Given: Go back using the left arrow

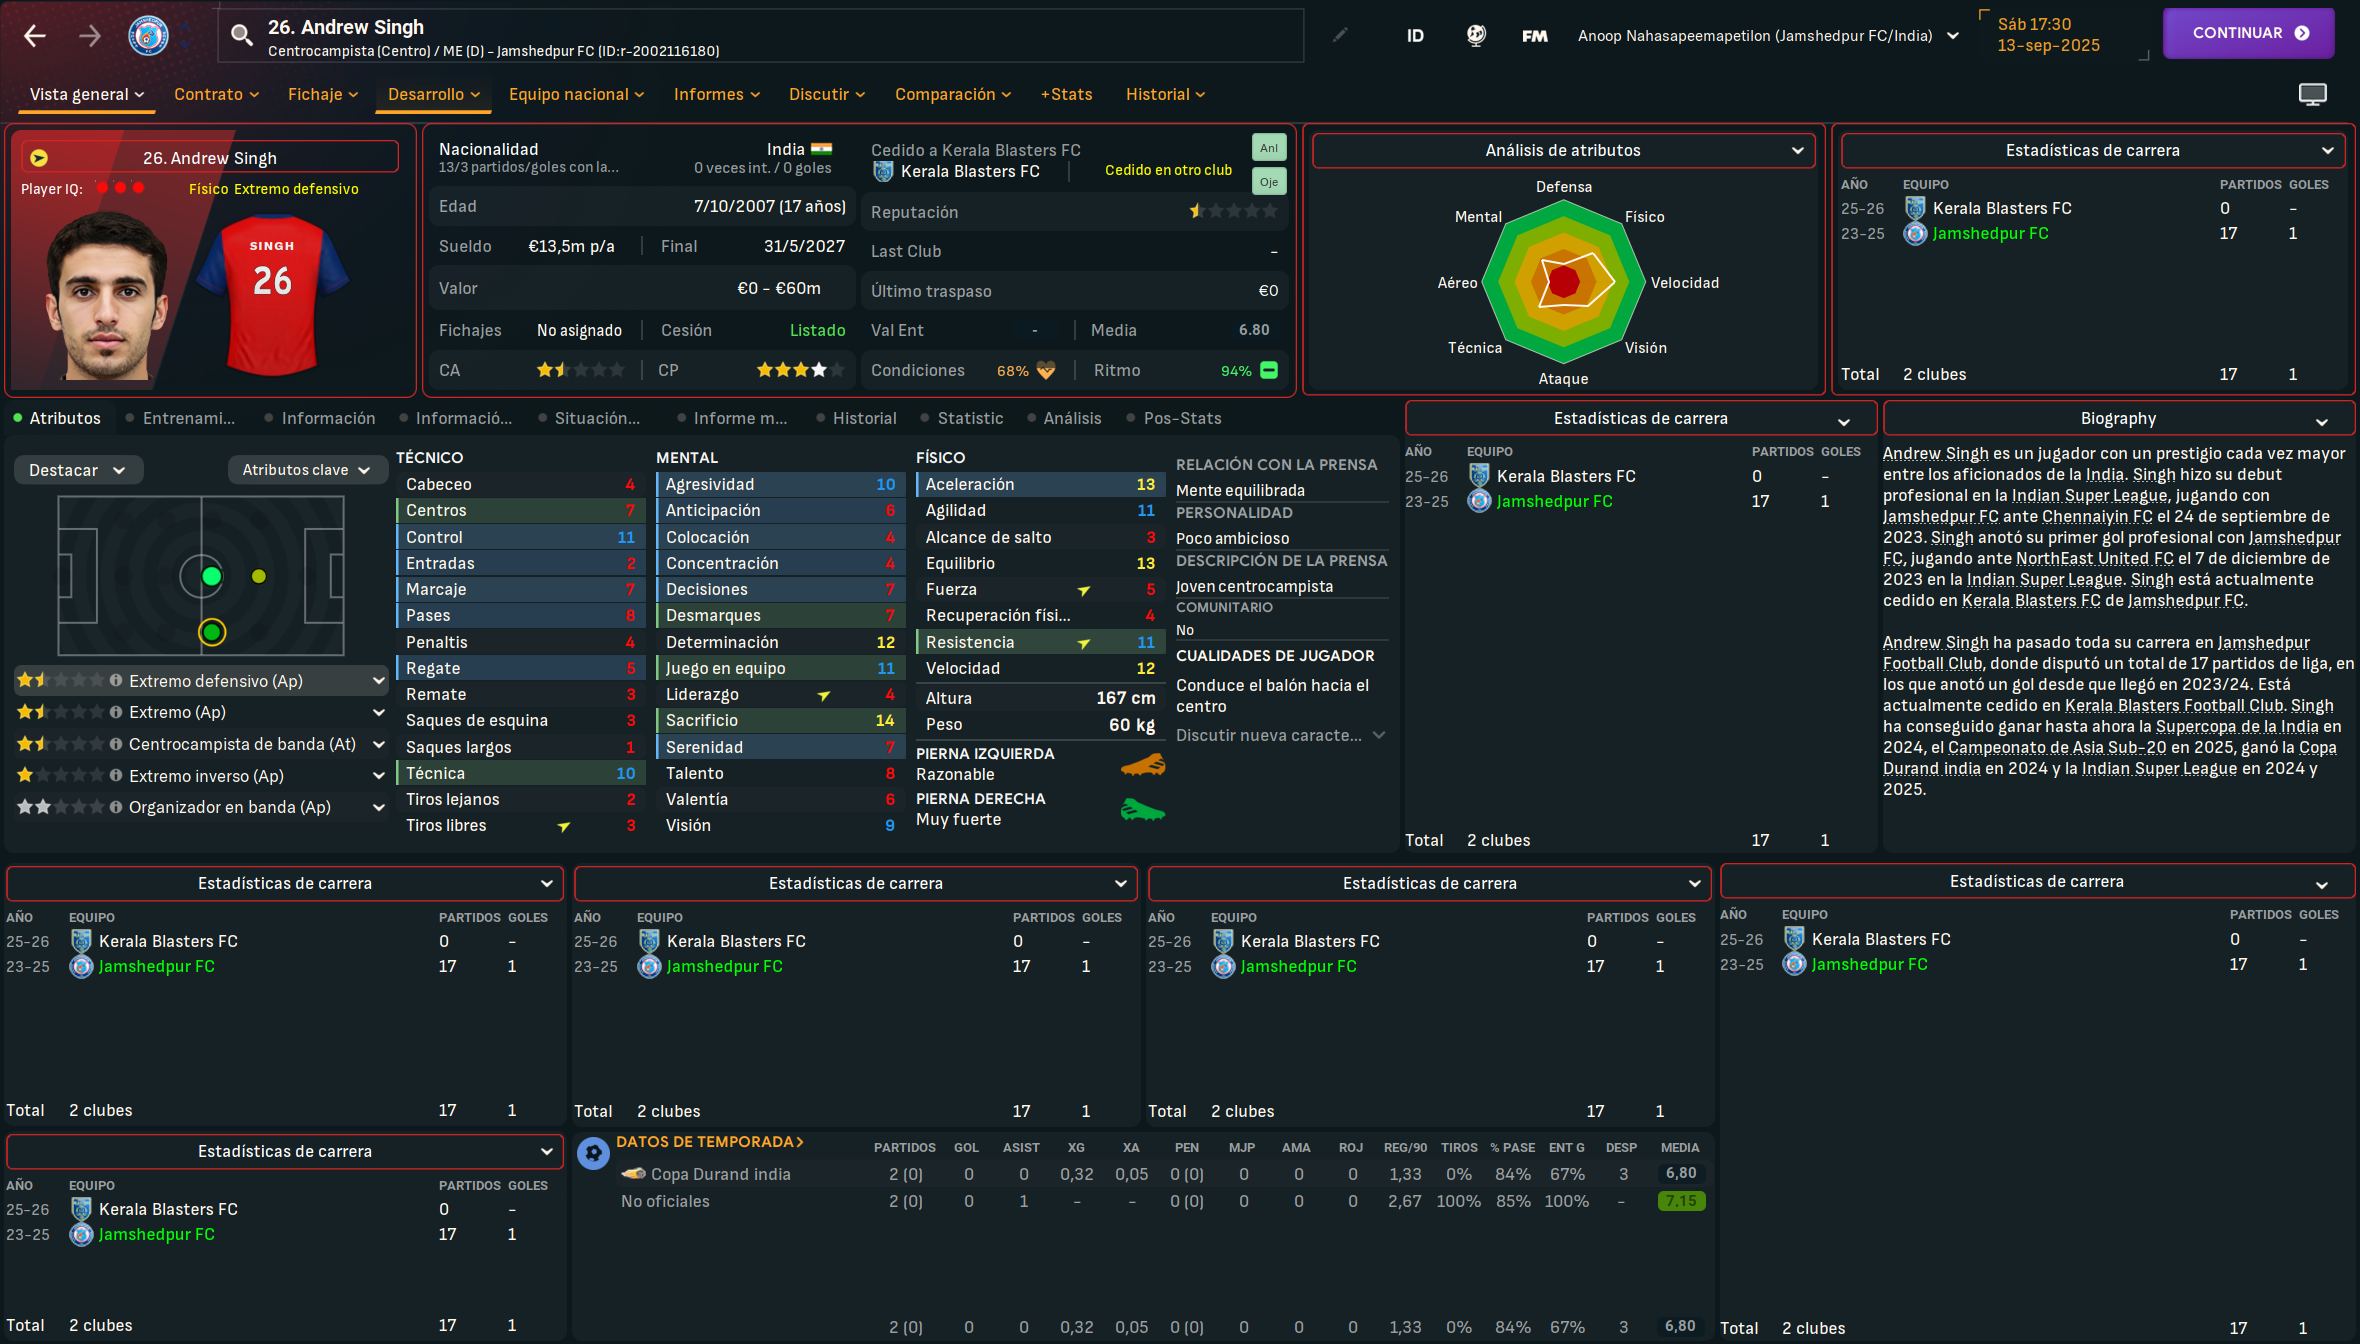Looking at the screenshot, I should click(35, 36).
